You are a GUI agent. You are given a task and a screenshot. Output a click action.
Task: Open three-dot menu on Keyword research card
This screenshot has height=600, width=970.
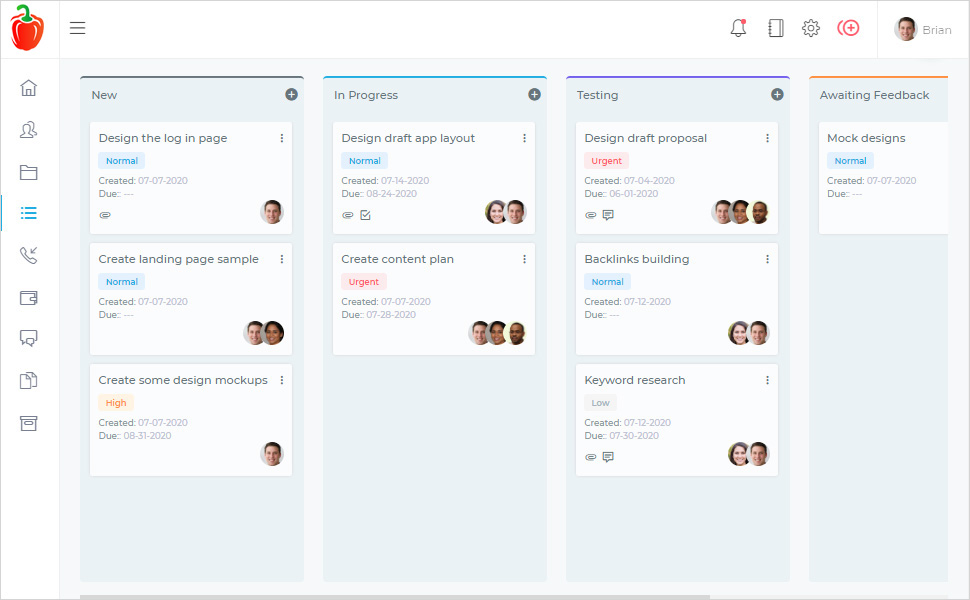[x=768, y=380]
